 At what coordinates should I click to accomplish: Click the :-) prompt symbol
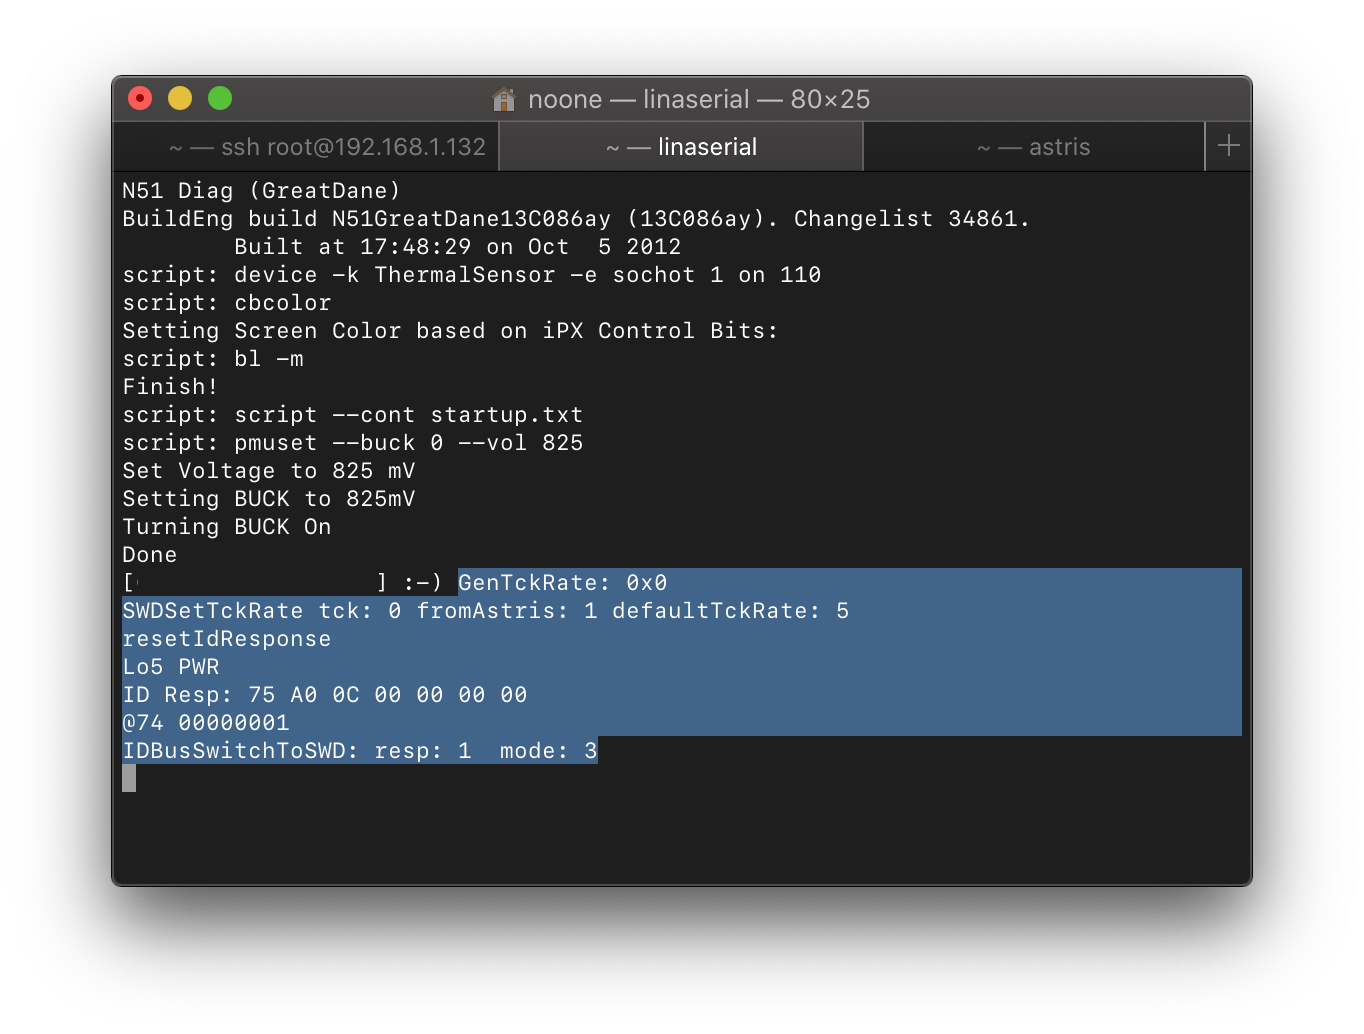(423, 582)
